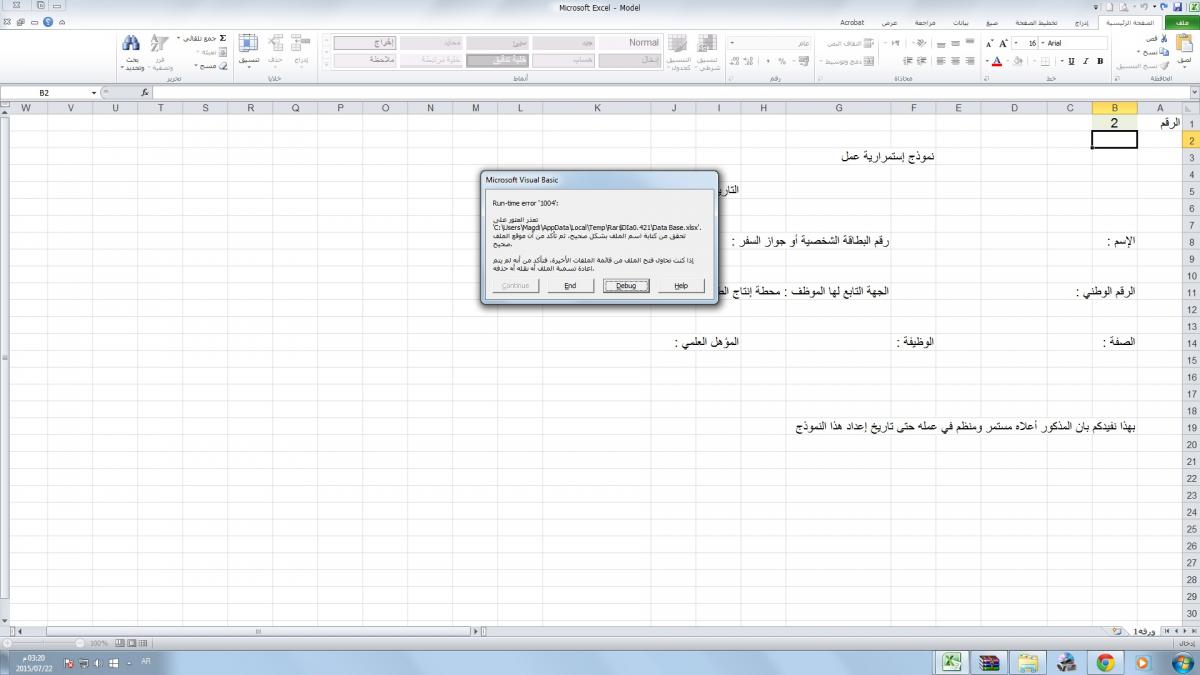Click the horizontal scrollbar thumb

(258, 631)
